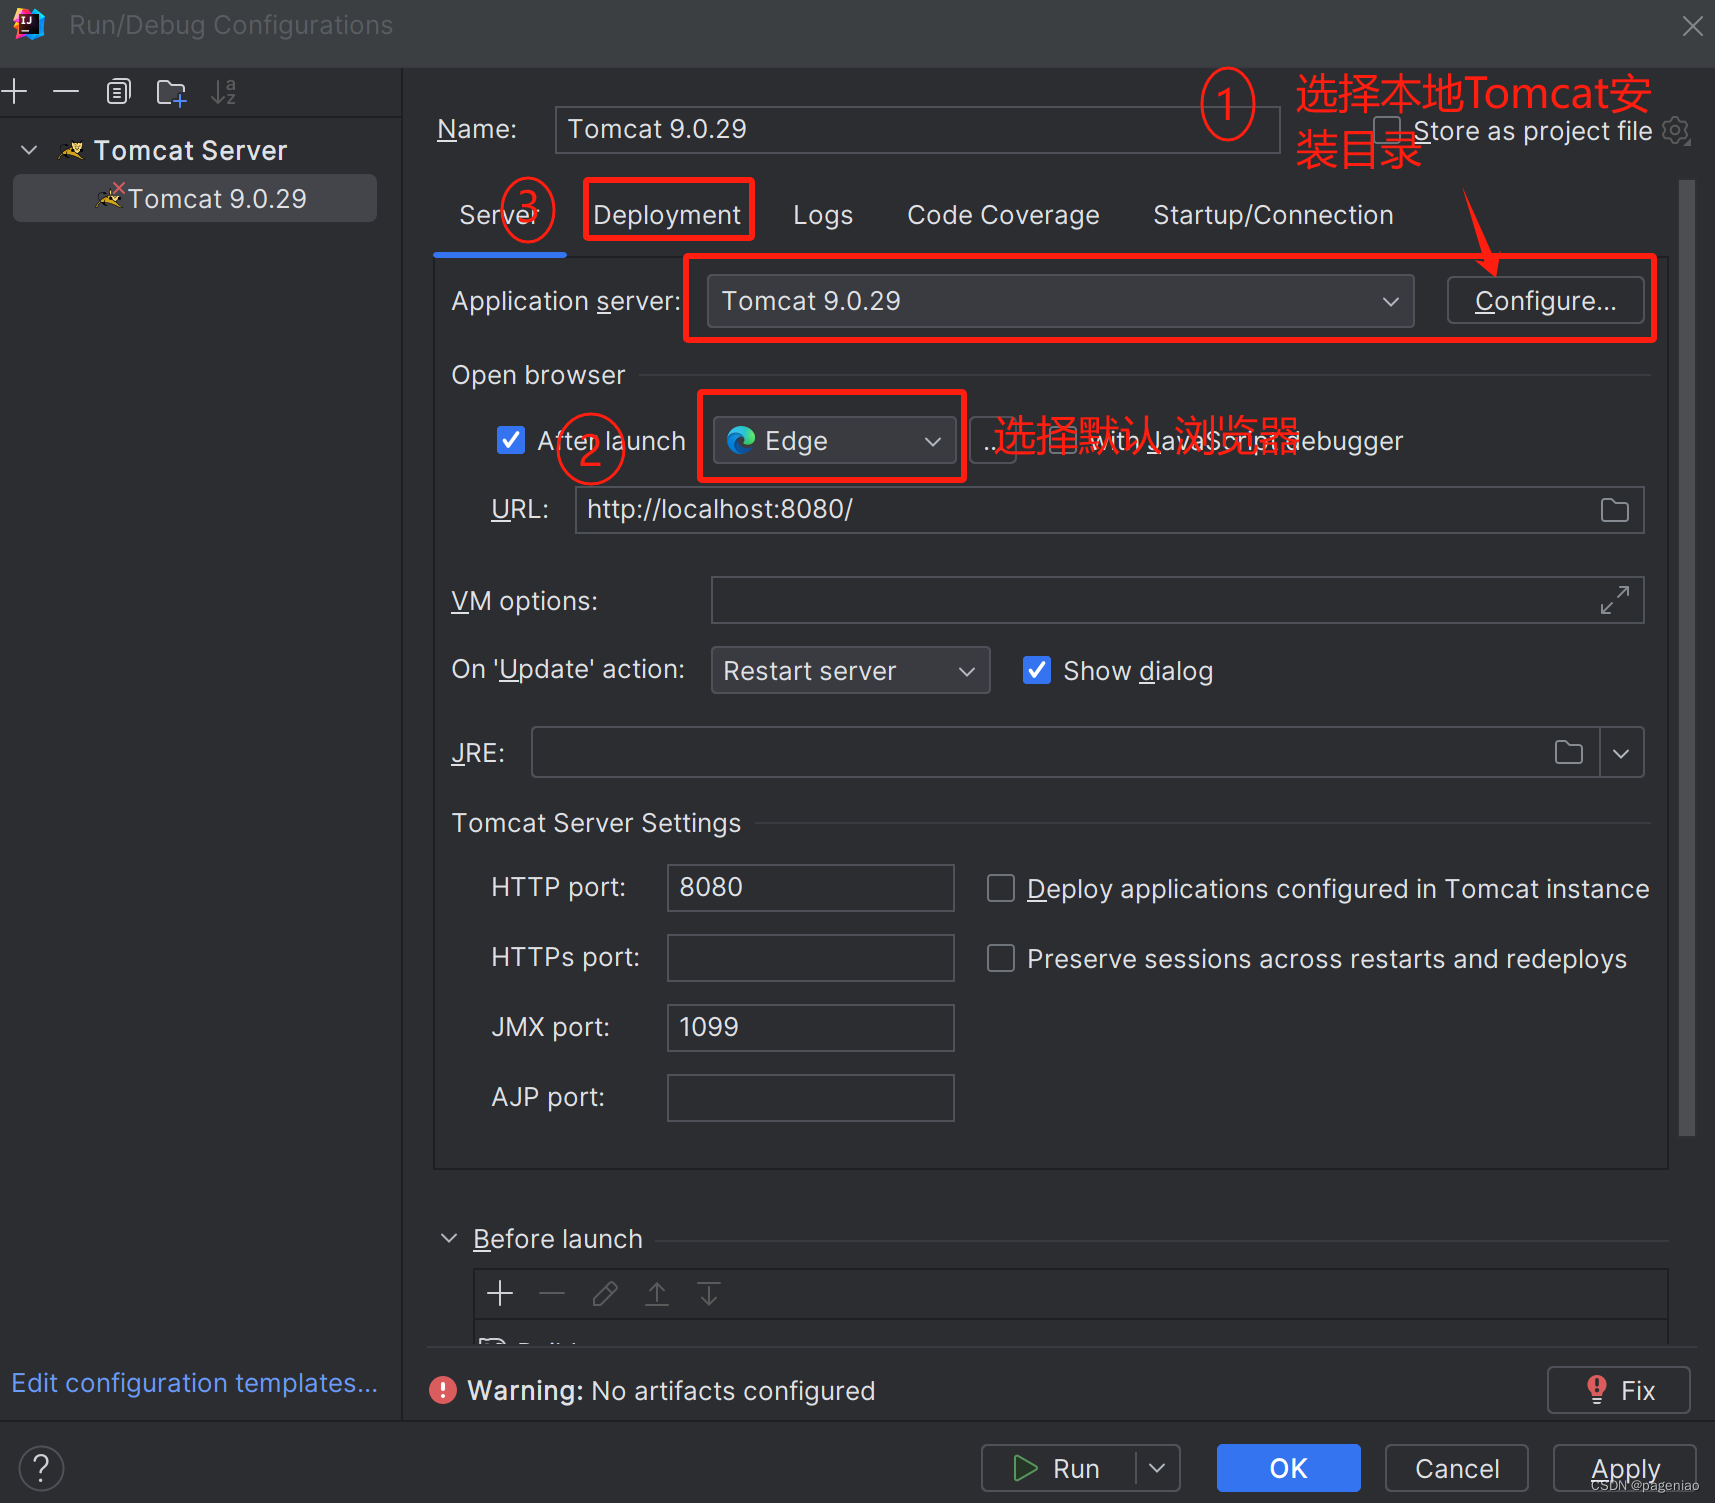Switch to the Deployment tab
Image resolution: width=1715 pixels, height=1503 pixels.
click(x=667, y=215)
